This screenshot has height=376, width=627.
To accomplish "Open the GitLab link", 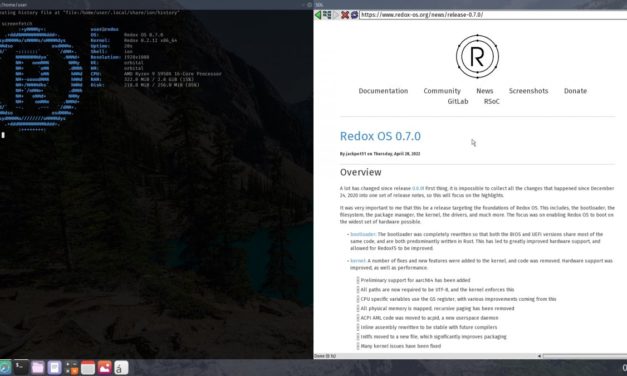I will (457, 101).
